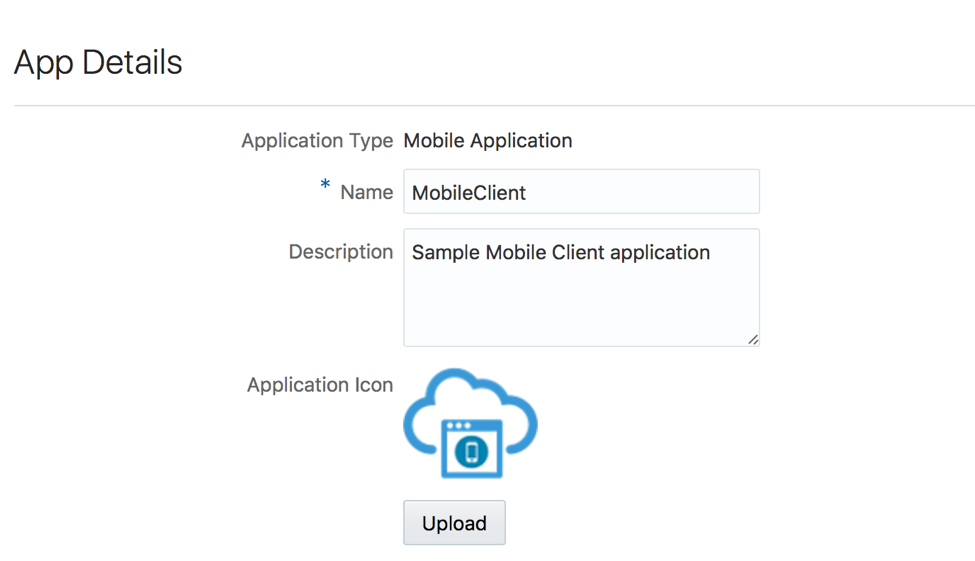This screenshot has height=561, width=975.
Task: Grab the Description box resize handle
Action: click(x=752, y=339)
